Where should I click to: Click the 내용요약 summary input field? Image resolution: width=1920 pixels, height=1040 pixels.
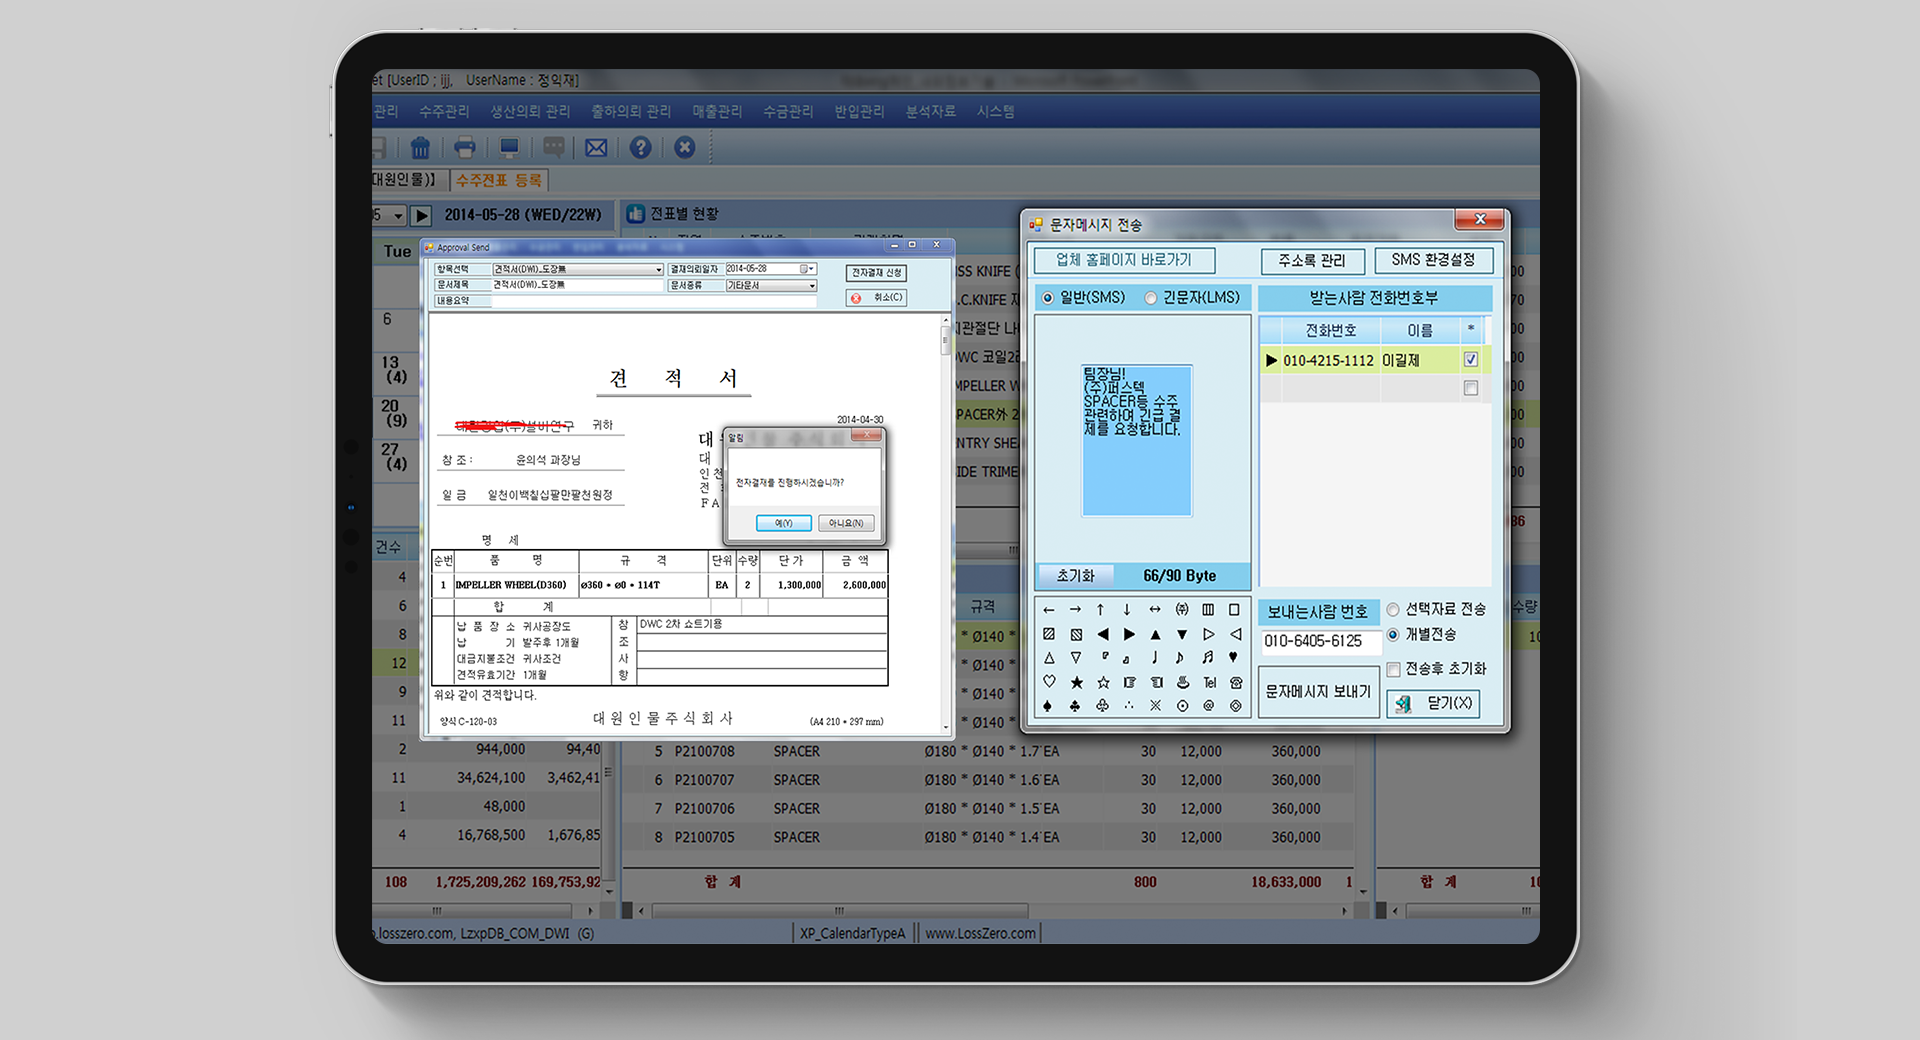pos(653,301)
